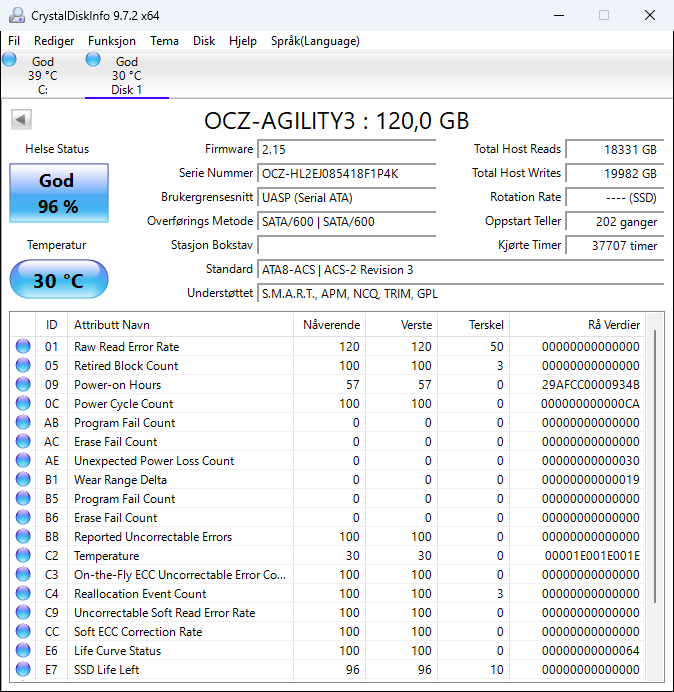Click the empty Stasjon Bokstav field
The image size is (674, 692).
click(346, 245)
